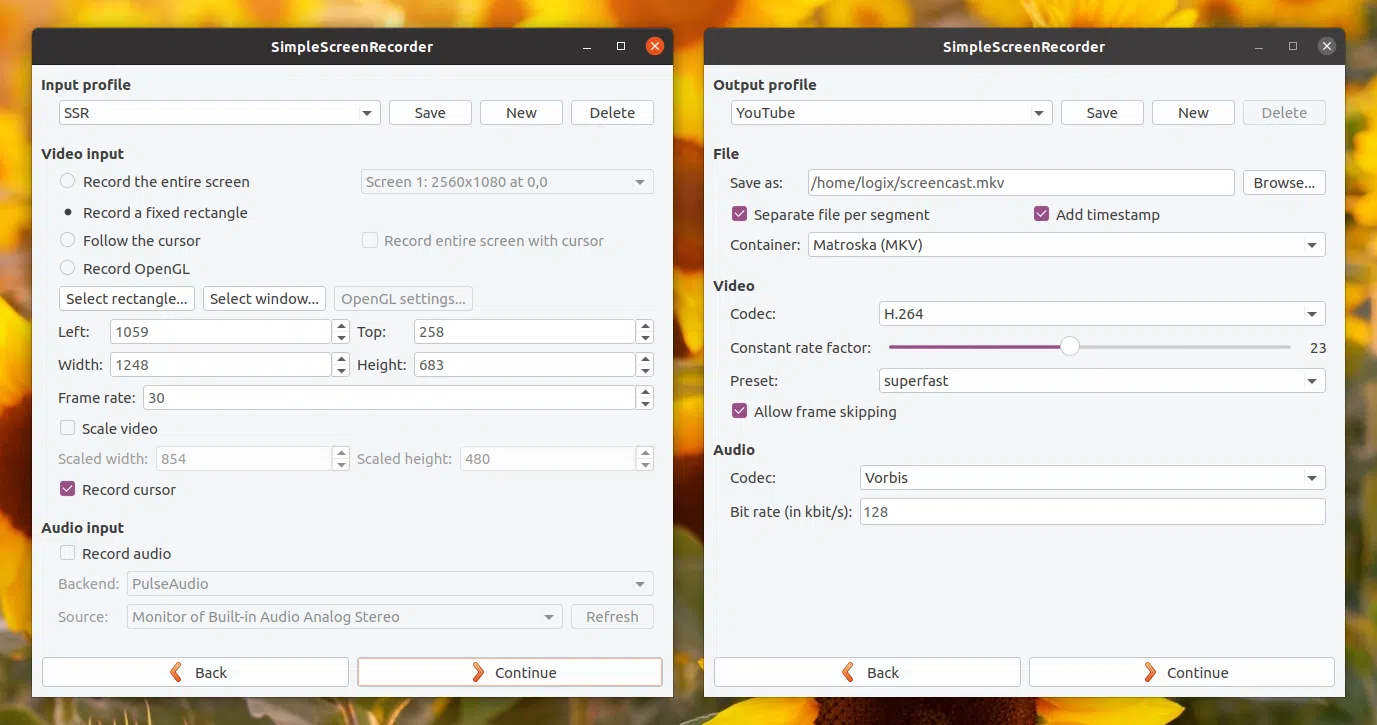Choose Follow the cursor recording mode

67,240
